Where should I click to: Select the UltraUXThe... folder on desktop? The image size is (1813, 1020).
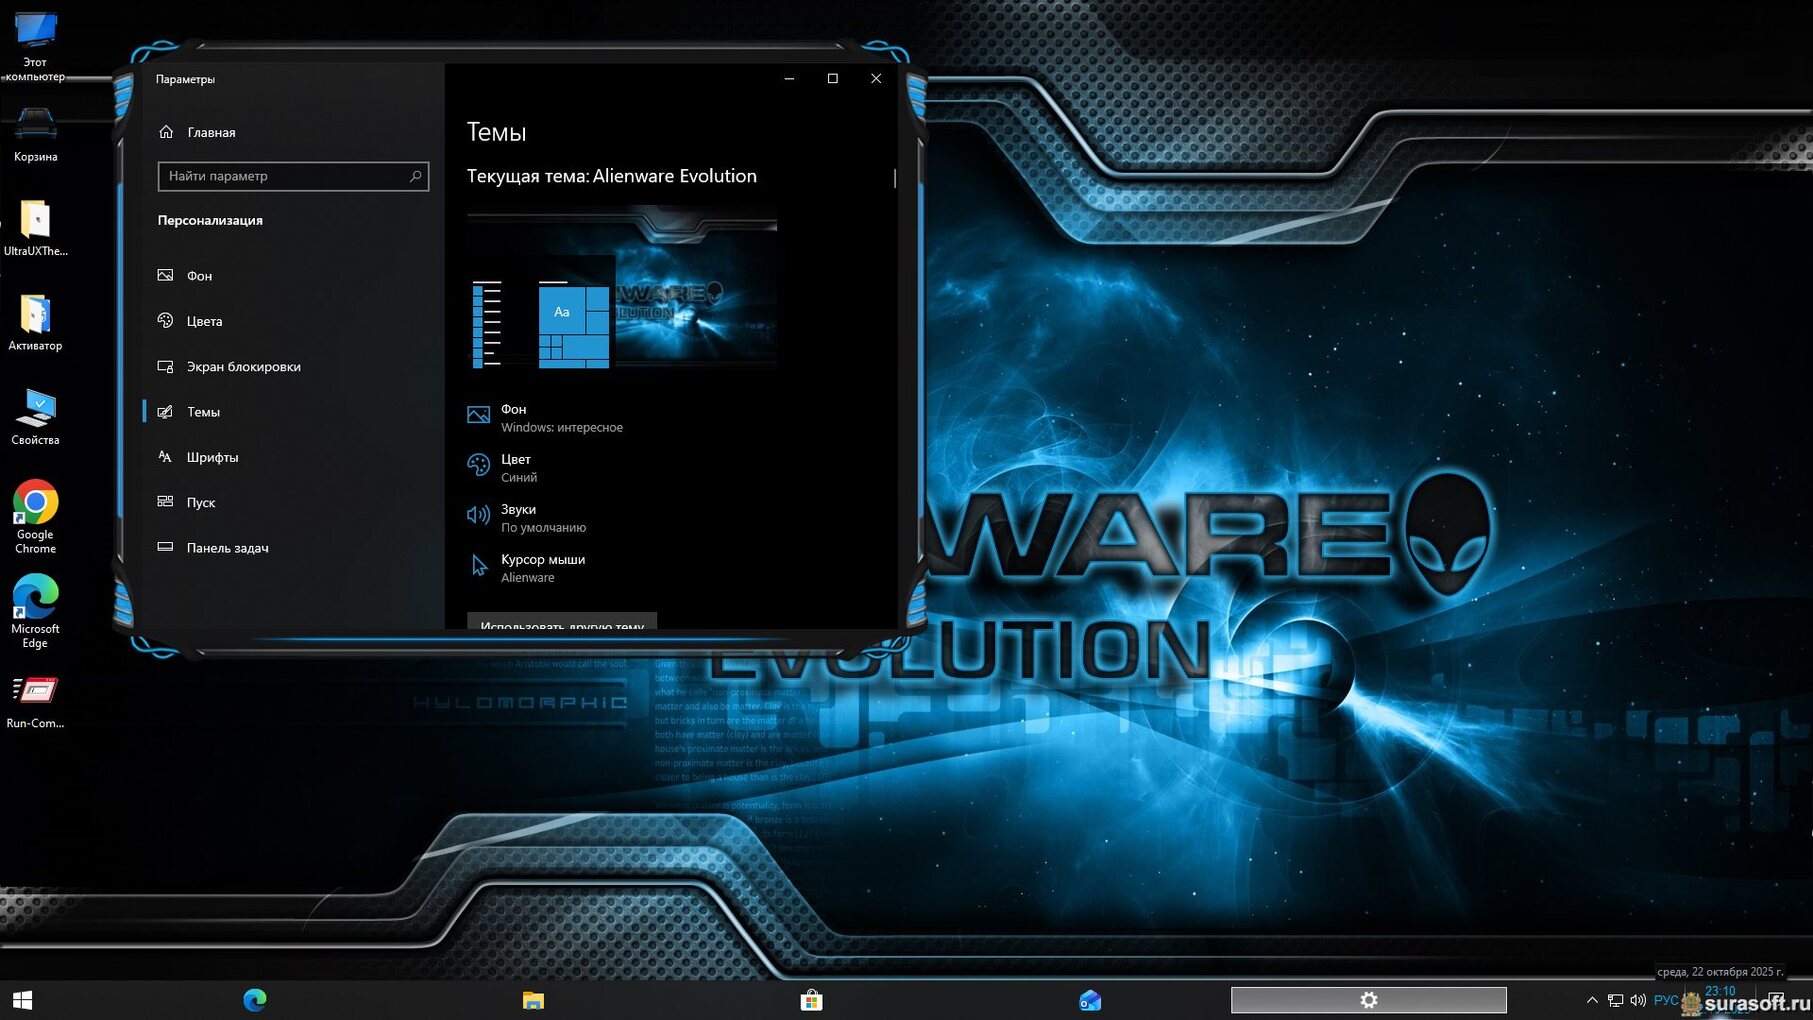(35, 228)
